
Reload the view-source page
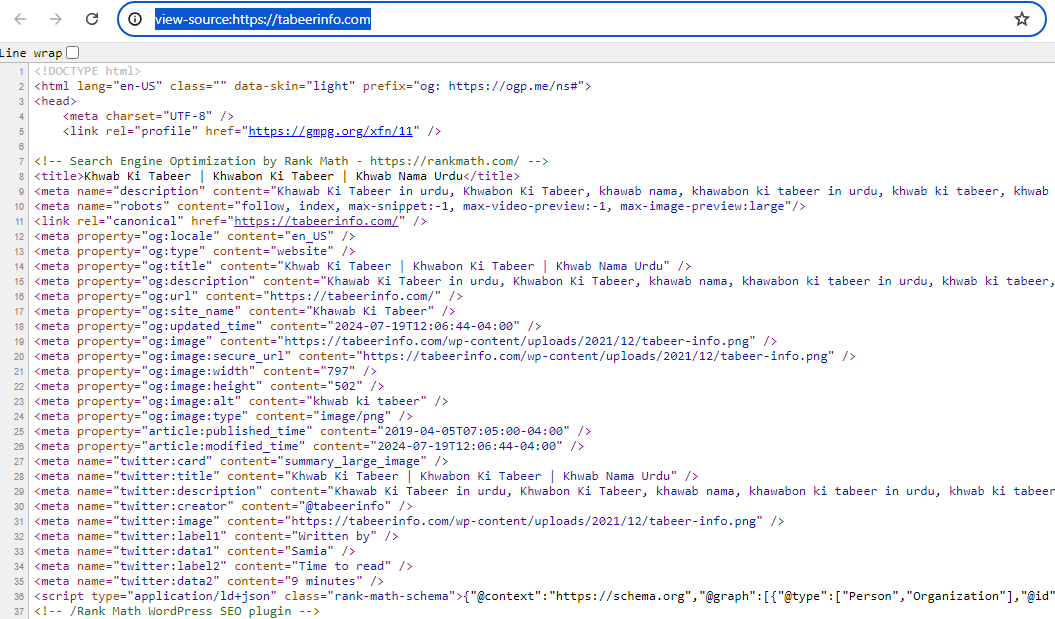(92, 19)
